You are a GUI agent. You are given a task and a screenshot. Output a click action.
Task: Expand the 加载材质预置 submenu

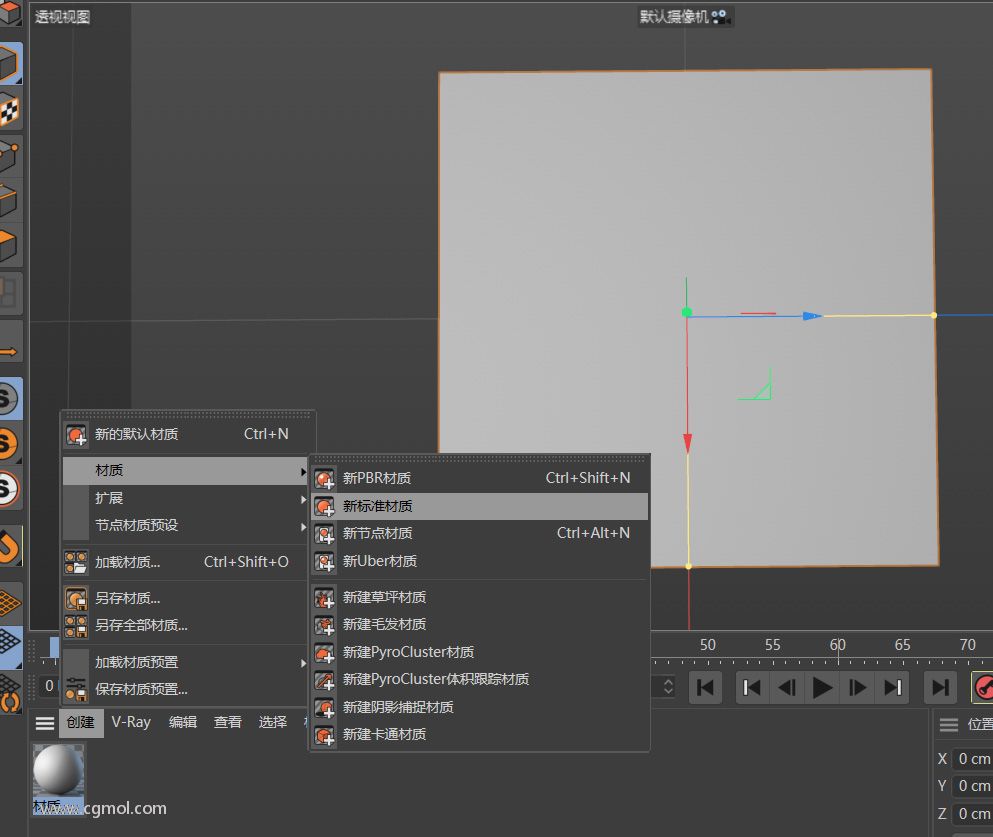click(186, 662)
